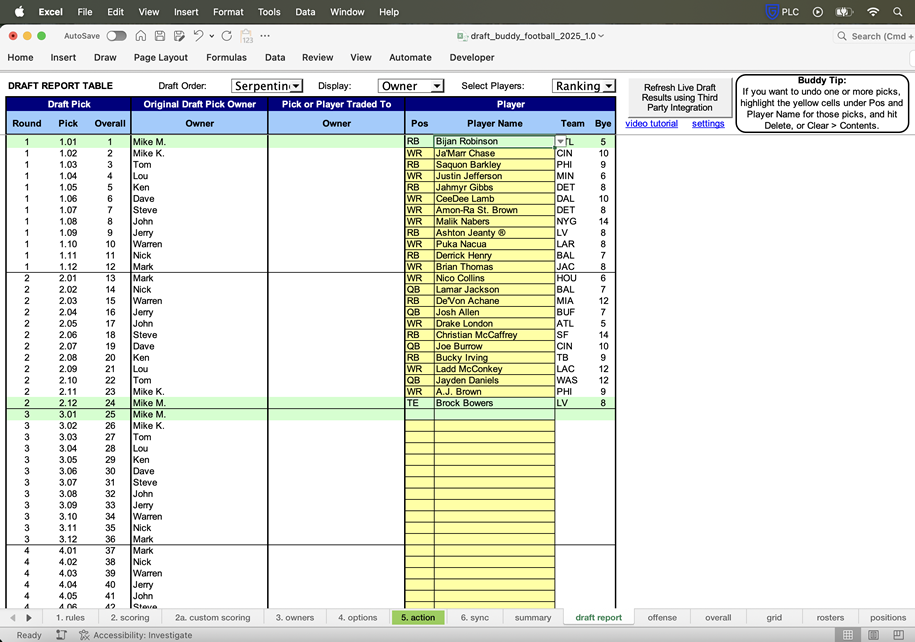Switch to Page Break Preview icon
Image resolution: width=915 pixels, height=642 pixels.
(x=899, y=635)
